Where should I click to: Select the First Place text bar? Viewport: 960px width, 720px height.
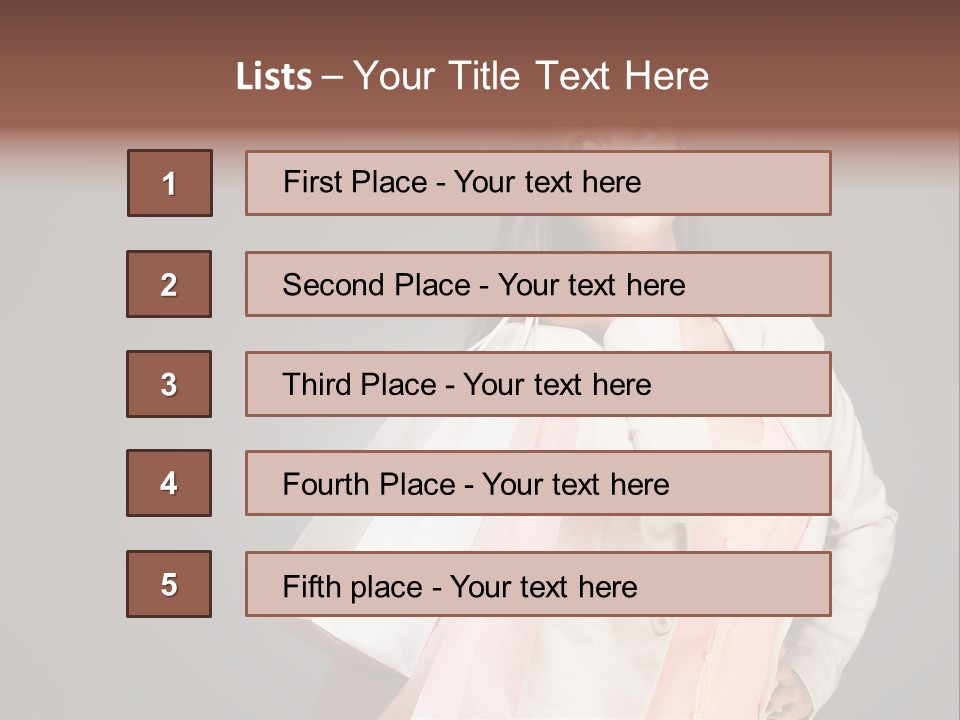click(538, 183)
